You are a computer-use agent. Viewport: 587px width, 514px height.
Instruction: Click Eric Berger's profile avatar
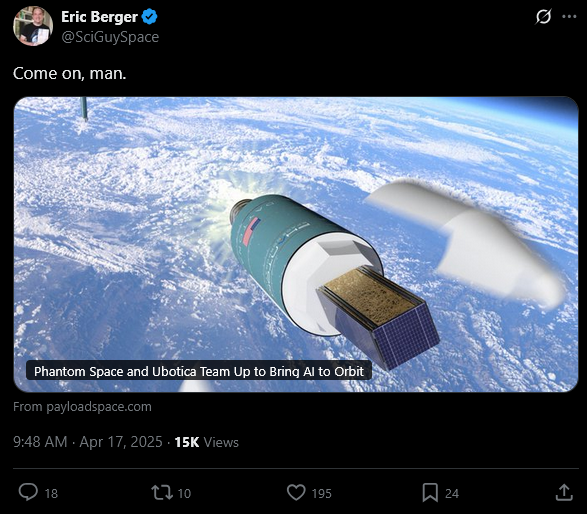click(33, 26)
